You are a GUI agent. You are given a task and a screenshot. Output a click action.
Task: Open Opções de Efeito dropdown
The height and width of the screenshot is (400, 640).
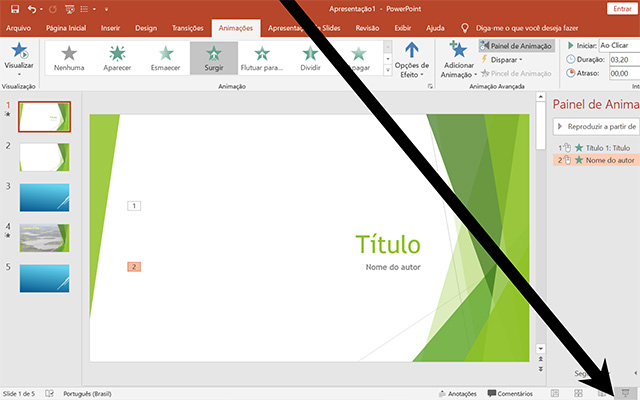click(x=411, y=60)
